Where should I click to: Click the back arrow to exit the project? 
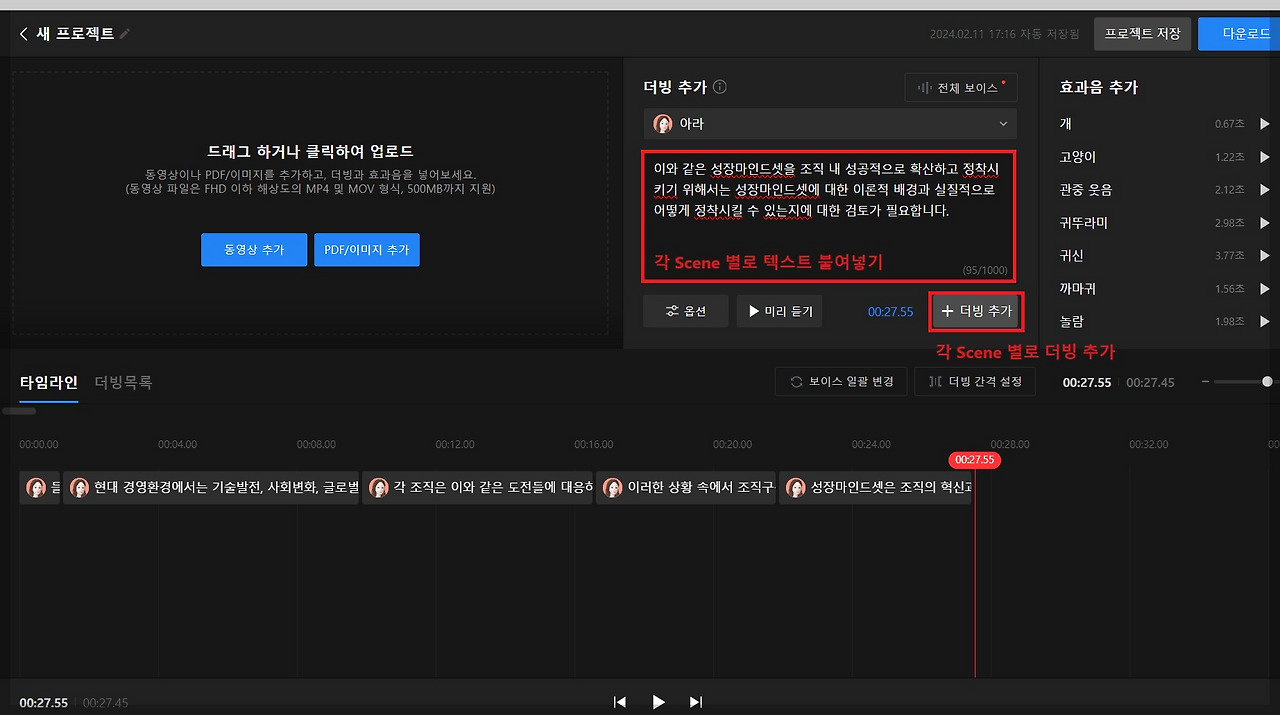[x=22, y=32]
